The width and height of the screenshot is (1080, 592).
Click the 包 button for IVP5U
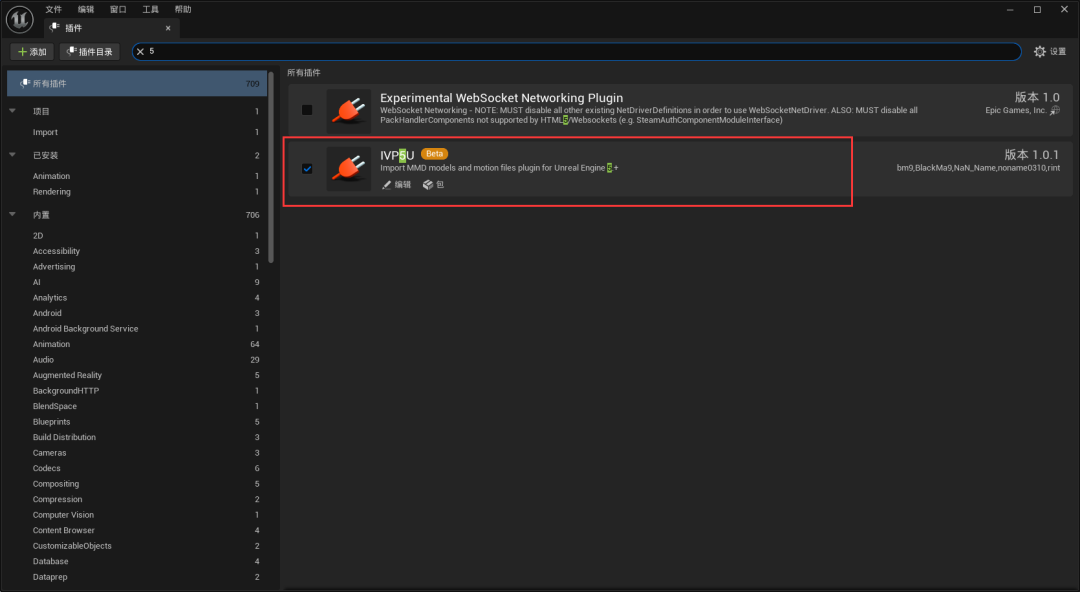pos(434,185)
